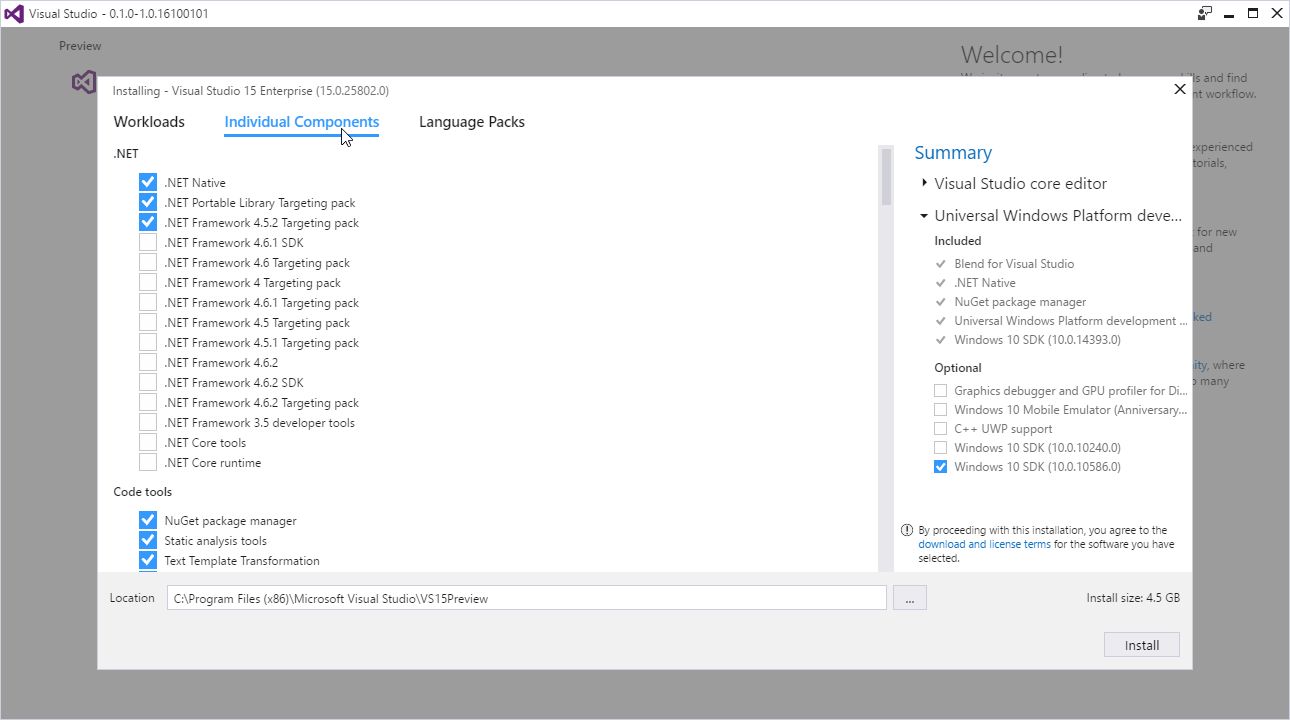
Task: Uncheck the .NET Native component
Action: coord(148,183)
